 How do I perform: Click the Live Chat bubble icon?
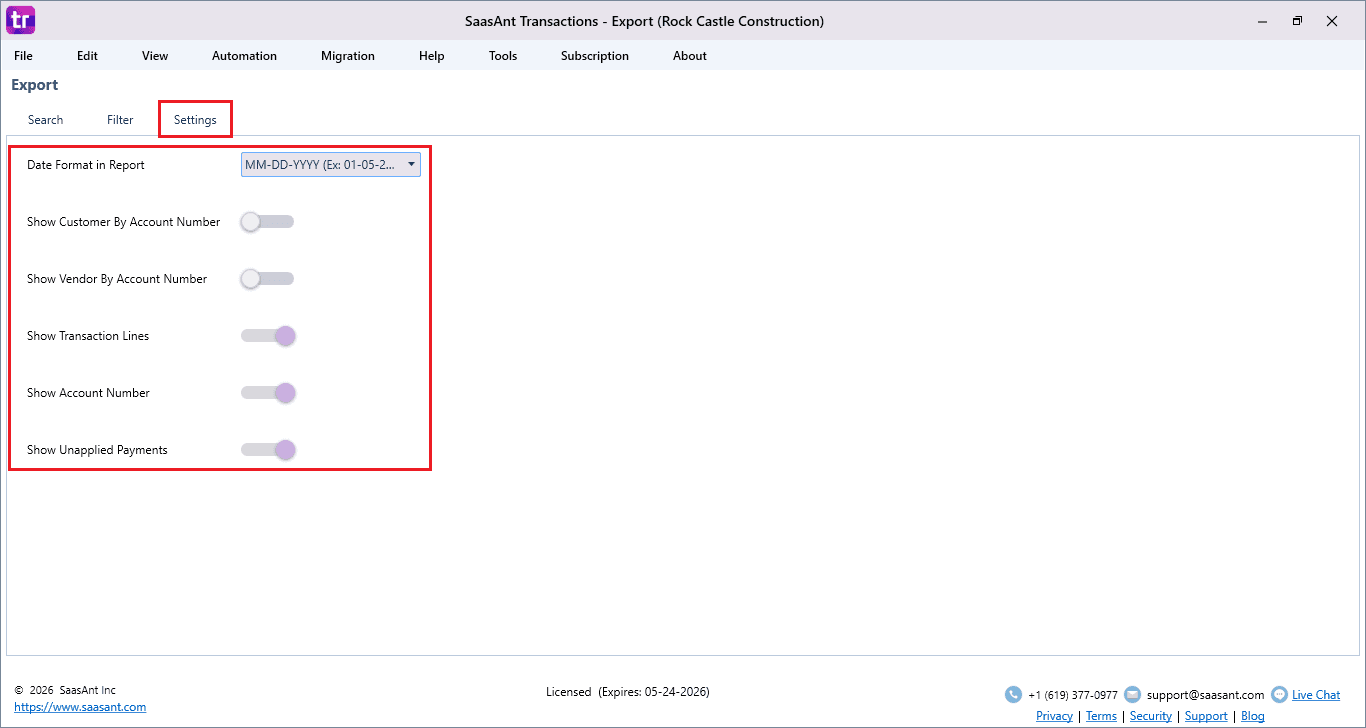pyautogui.click(x=1279, y=694)
